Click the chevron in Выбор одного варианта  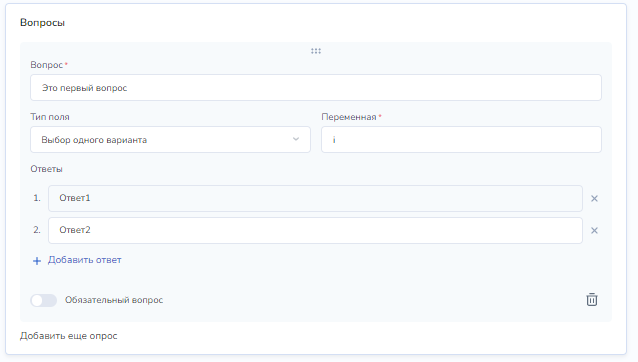(x=296, y=139)
